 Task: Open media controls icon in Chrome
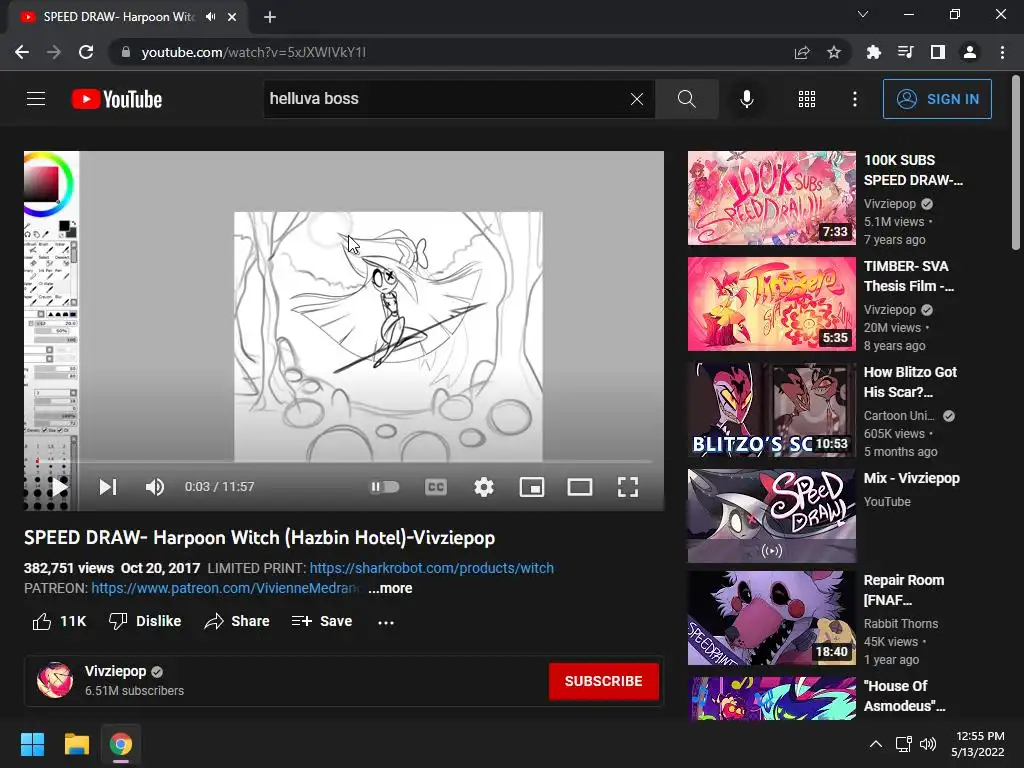905,52
